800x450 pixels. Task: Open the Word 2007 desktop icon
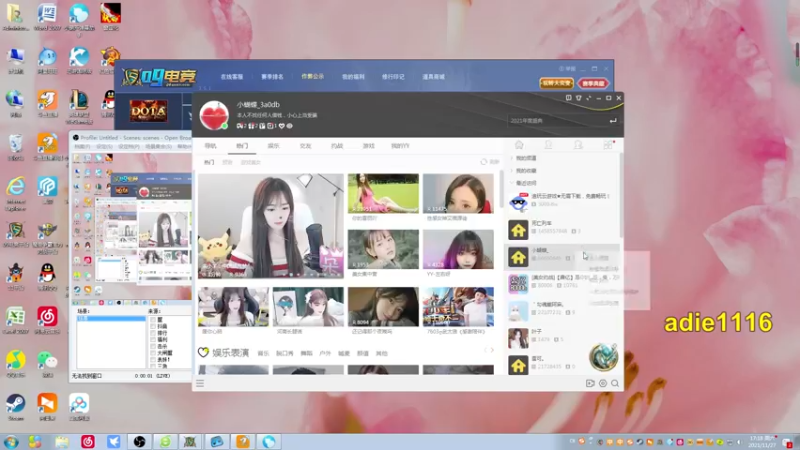pos(47,17)
